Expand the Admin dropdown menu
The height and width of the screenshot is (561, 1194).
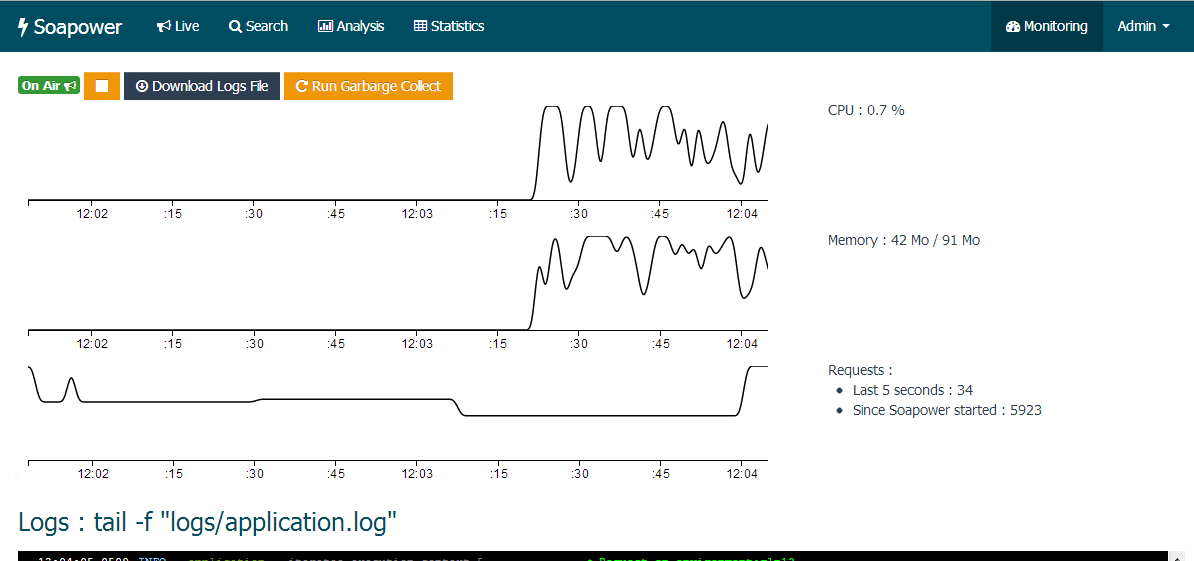tap(1144, 26)
